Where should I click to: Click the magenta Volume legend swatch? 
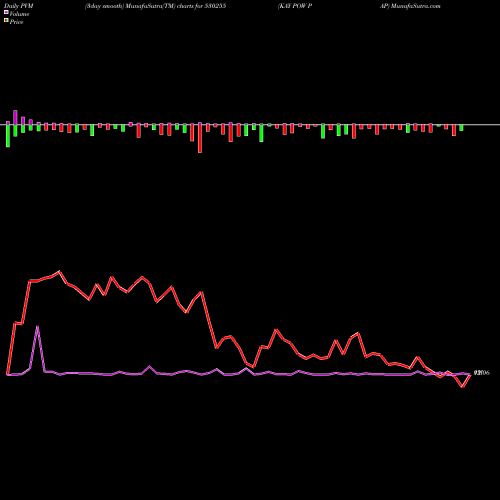pyautogui.click(x=6, y=13)
